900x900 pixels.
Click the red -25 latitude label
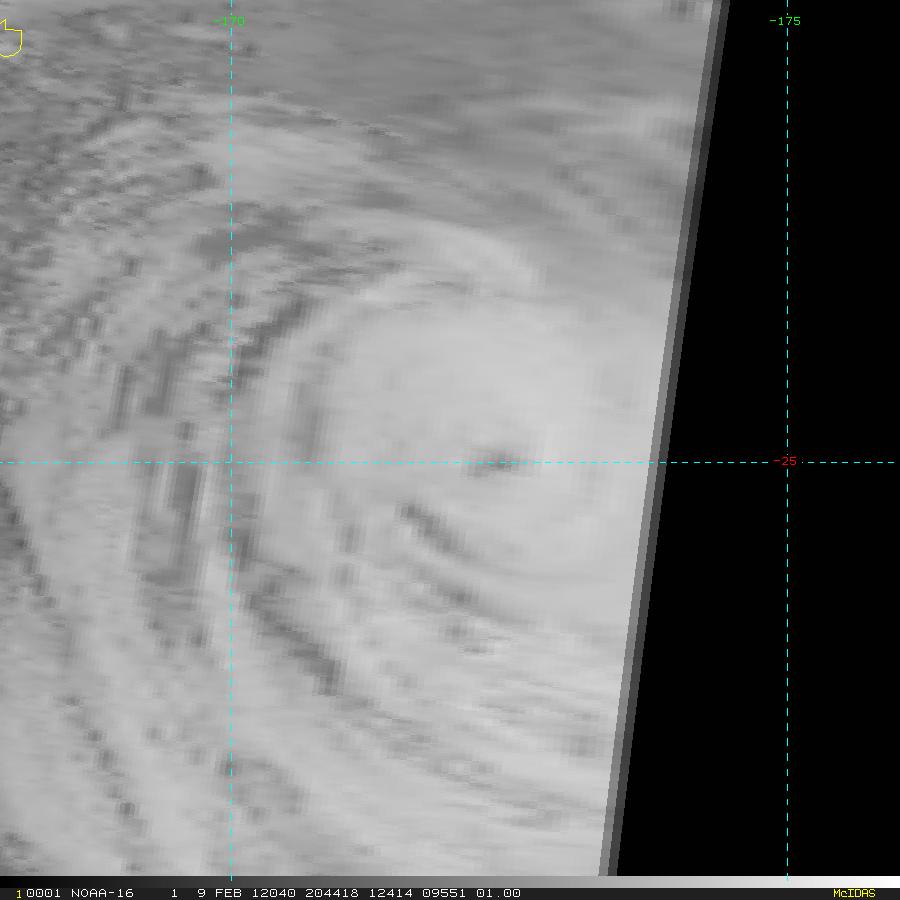[x=785, y=461]
